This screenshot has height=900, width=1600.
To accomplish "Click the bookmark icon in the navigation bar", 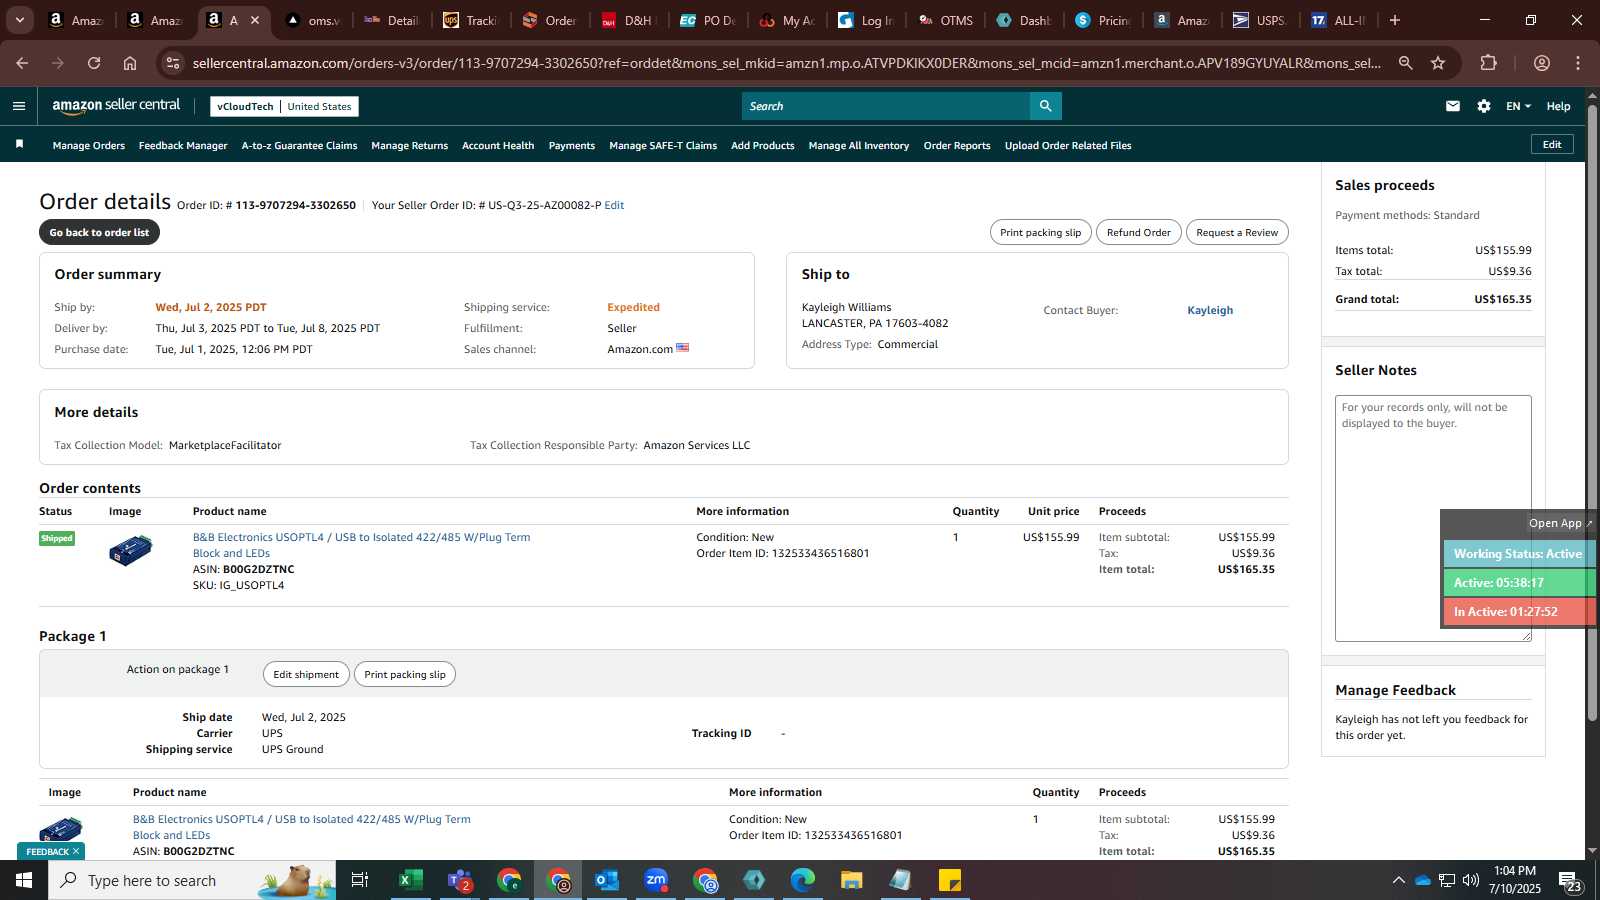I will click(x=19, y=145).
